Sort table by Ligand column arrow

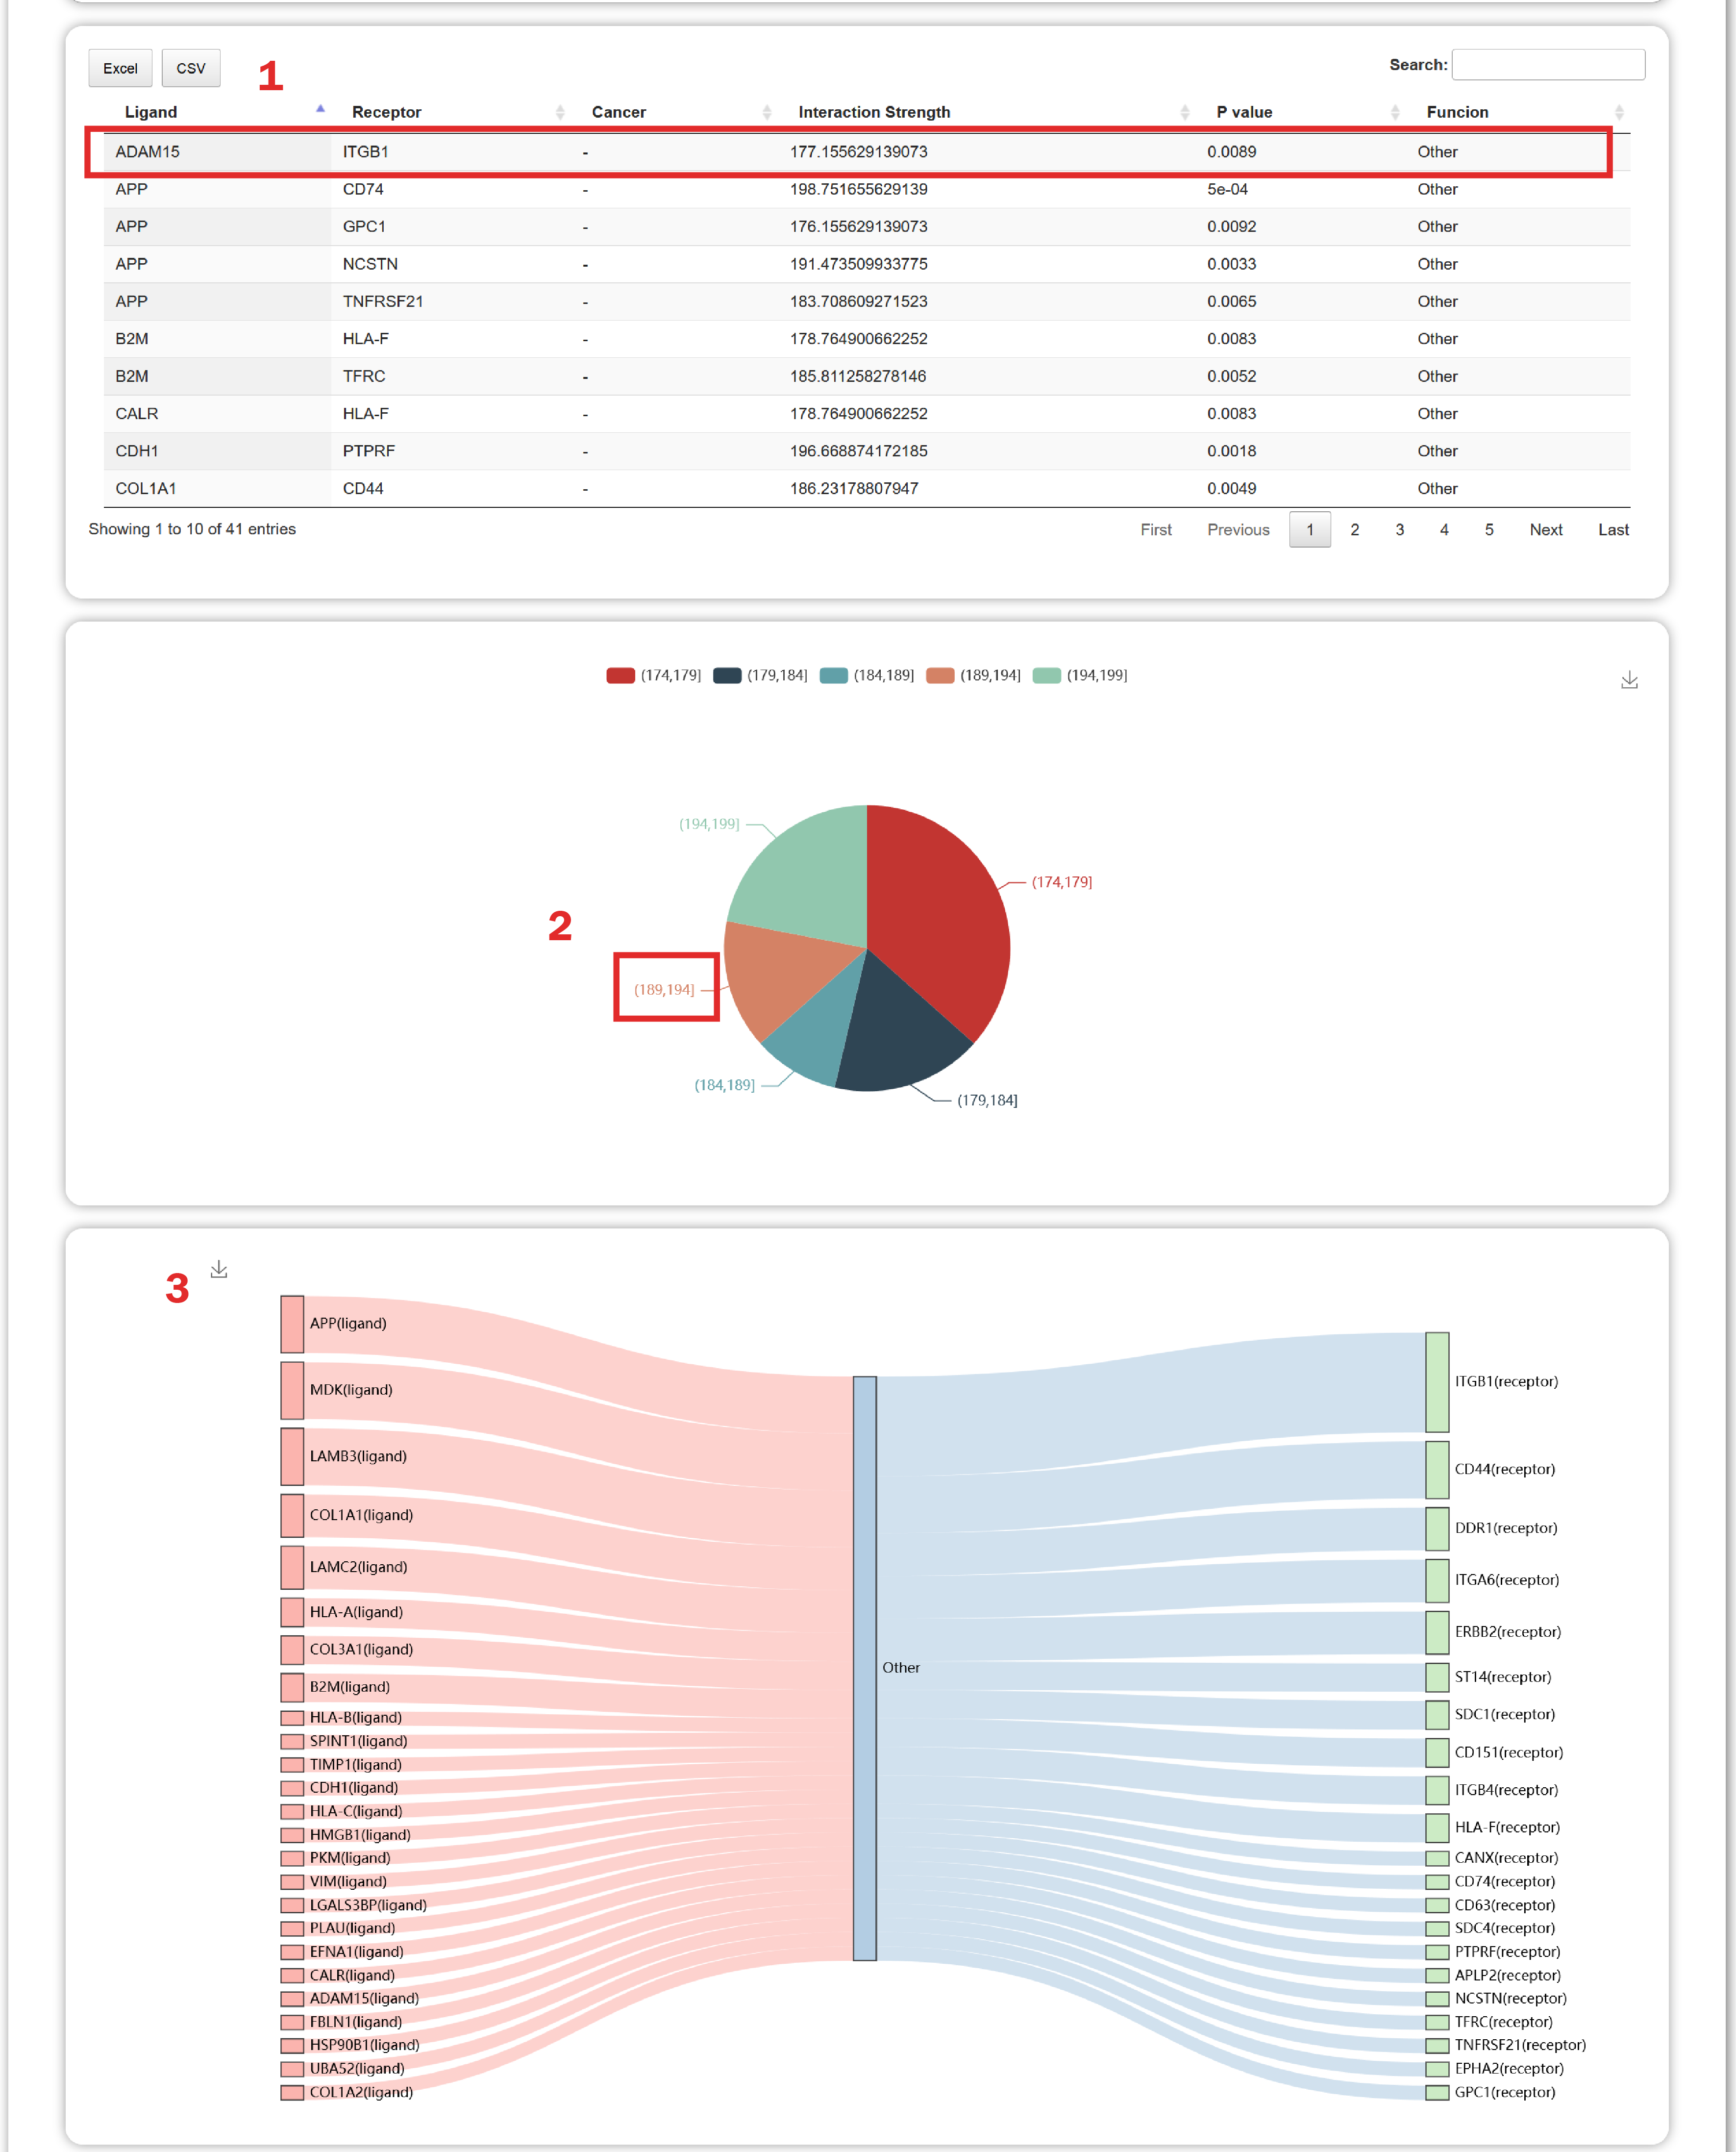click(x=320, y=110)
